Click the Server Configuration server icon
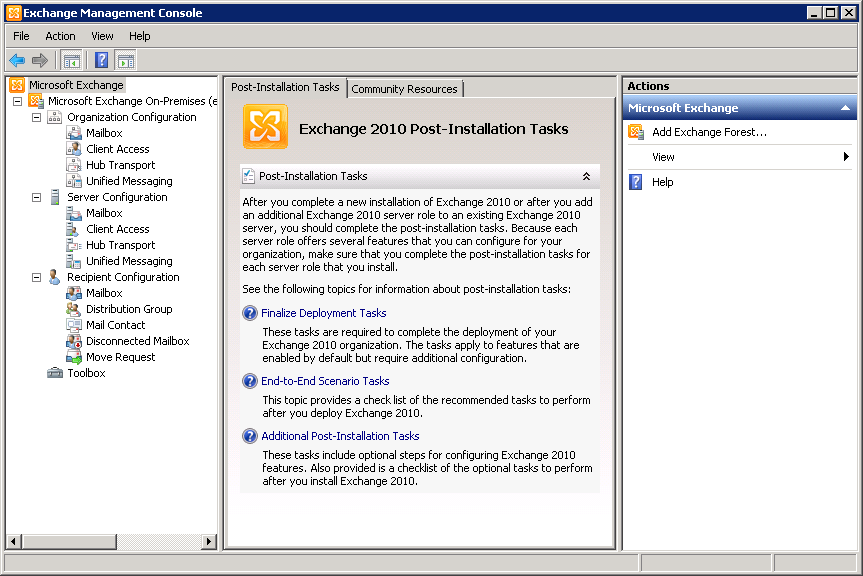The width and height of the screenshot is (863, 576). (x=54, y=197)
